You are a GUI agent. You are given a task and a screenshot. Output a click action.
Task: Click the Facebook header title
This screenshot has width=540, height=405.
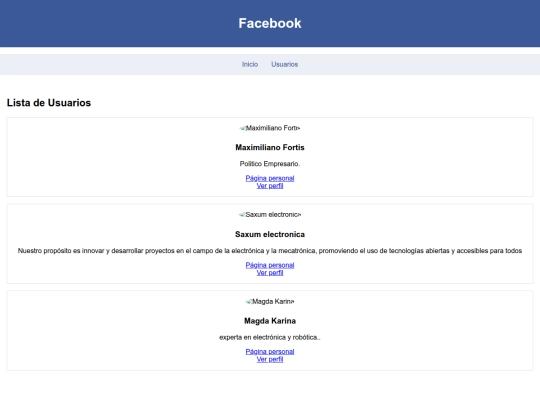270,23
